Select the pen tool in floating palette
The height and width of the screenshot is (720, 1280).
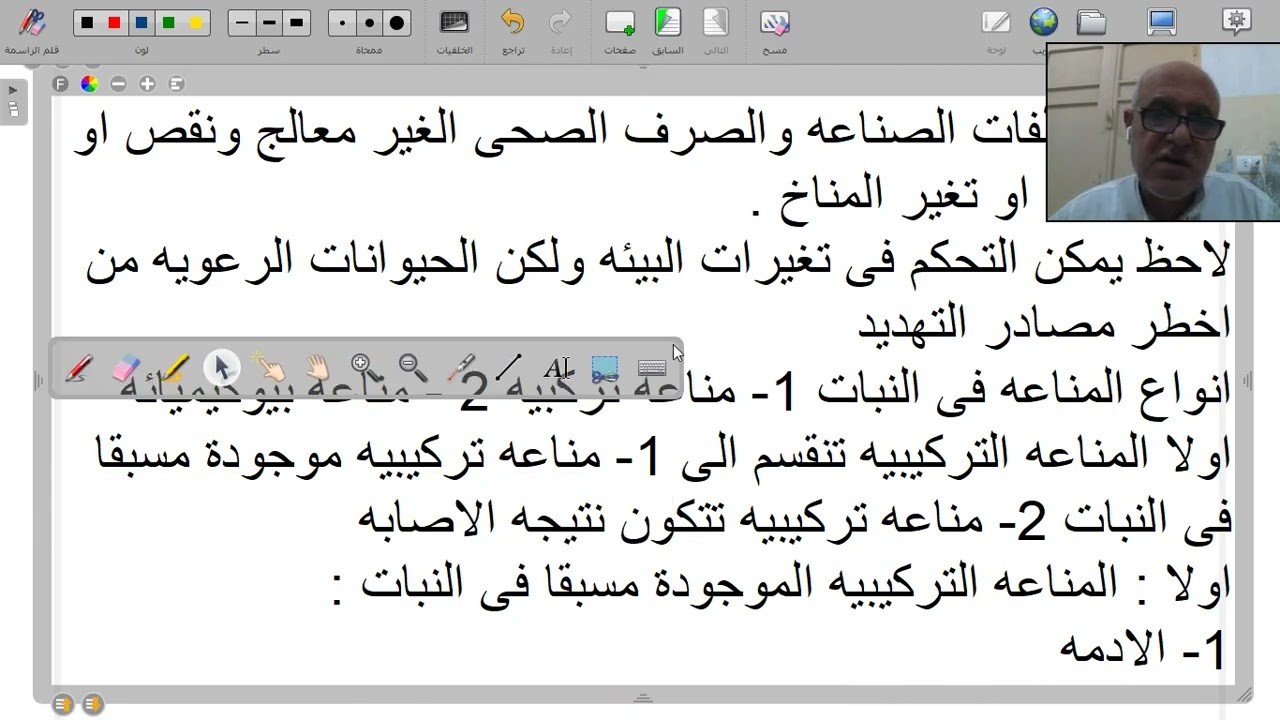[x=77, y=369]
